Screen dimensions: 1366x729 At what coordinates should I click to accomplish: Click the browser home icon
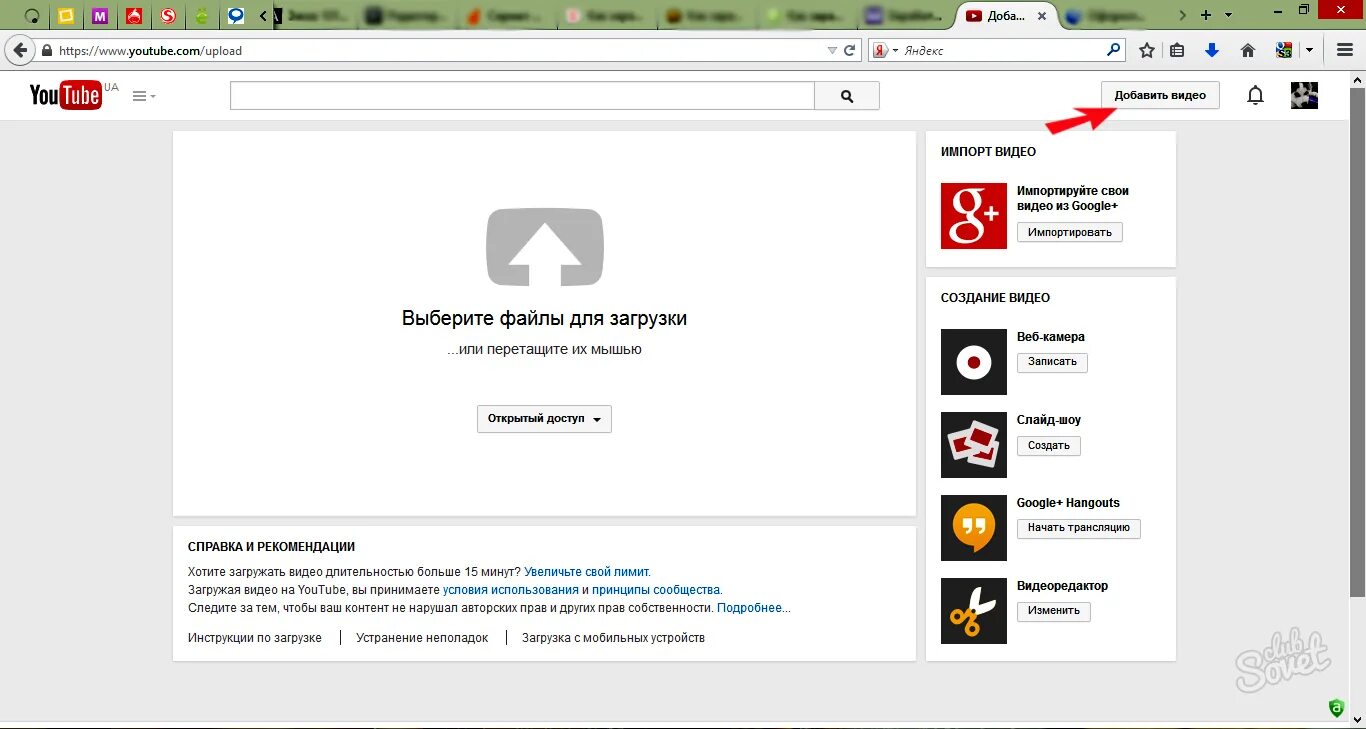[1248, 50]
